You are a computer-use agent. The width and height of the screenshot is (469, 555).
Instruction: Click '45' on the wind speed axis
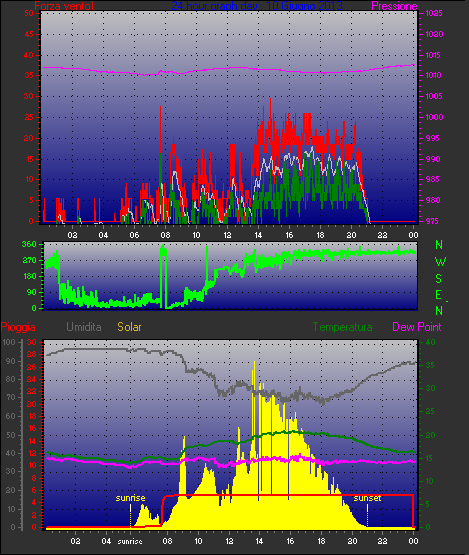point(29,34)
